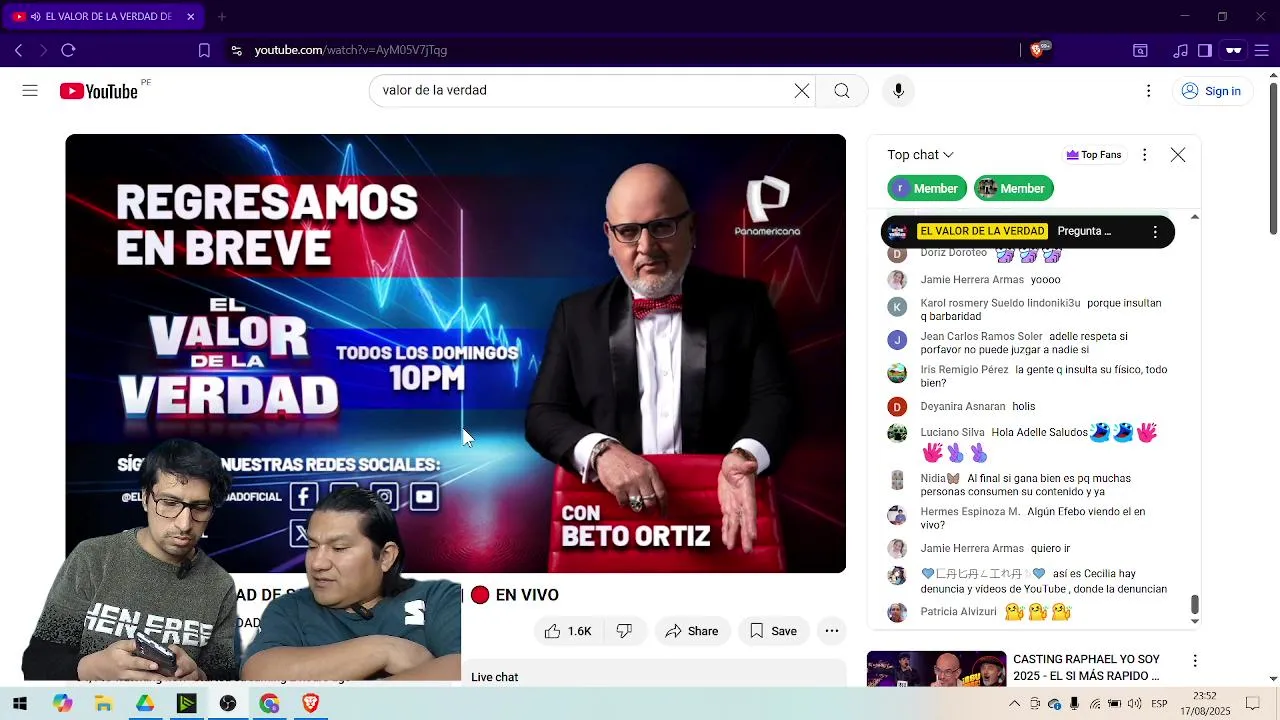Click the Facebook icon in the video
Viewport: 1280px width, 720px height.
(303, 496)
